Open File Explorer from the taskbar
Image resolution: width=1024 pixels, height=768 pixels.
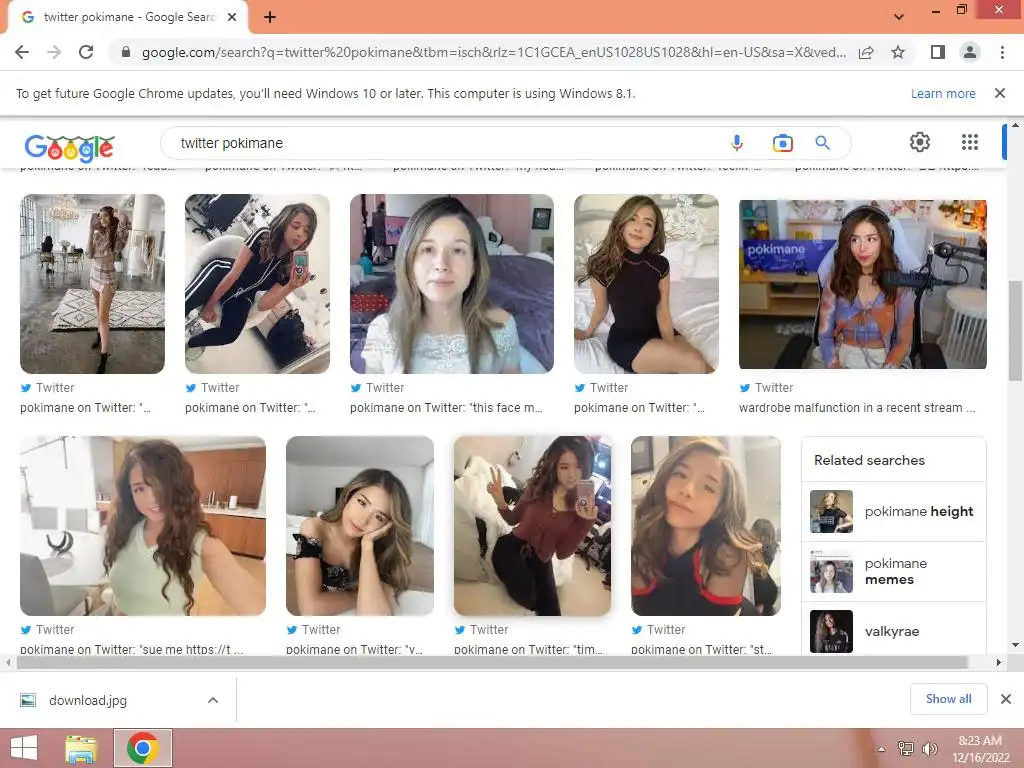click(81, 748)
